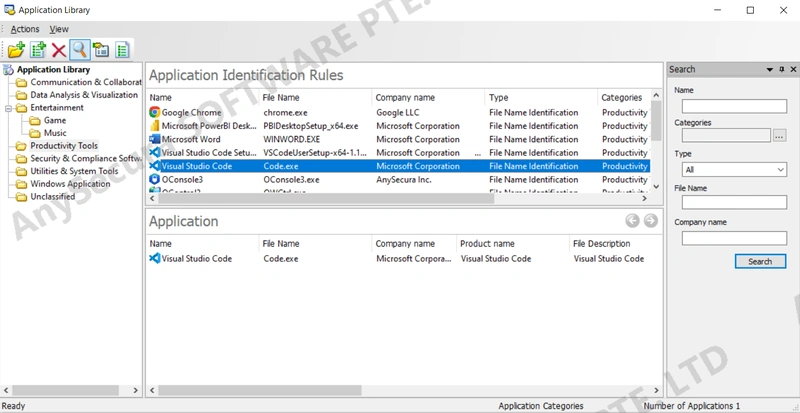Image resolution: width=800 pixels, height=413 pixels.
Task: Sort rules by Categories column header
Action: 622,97
